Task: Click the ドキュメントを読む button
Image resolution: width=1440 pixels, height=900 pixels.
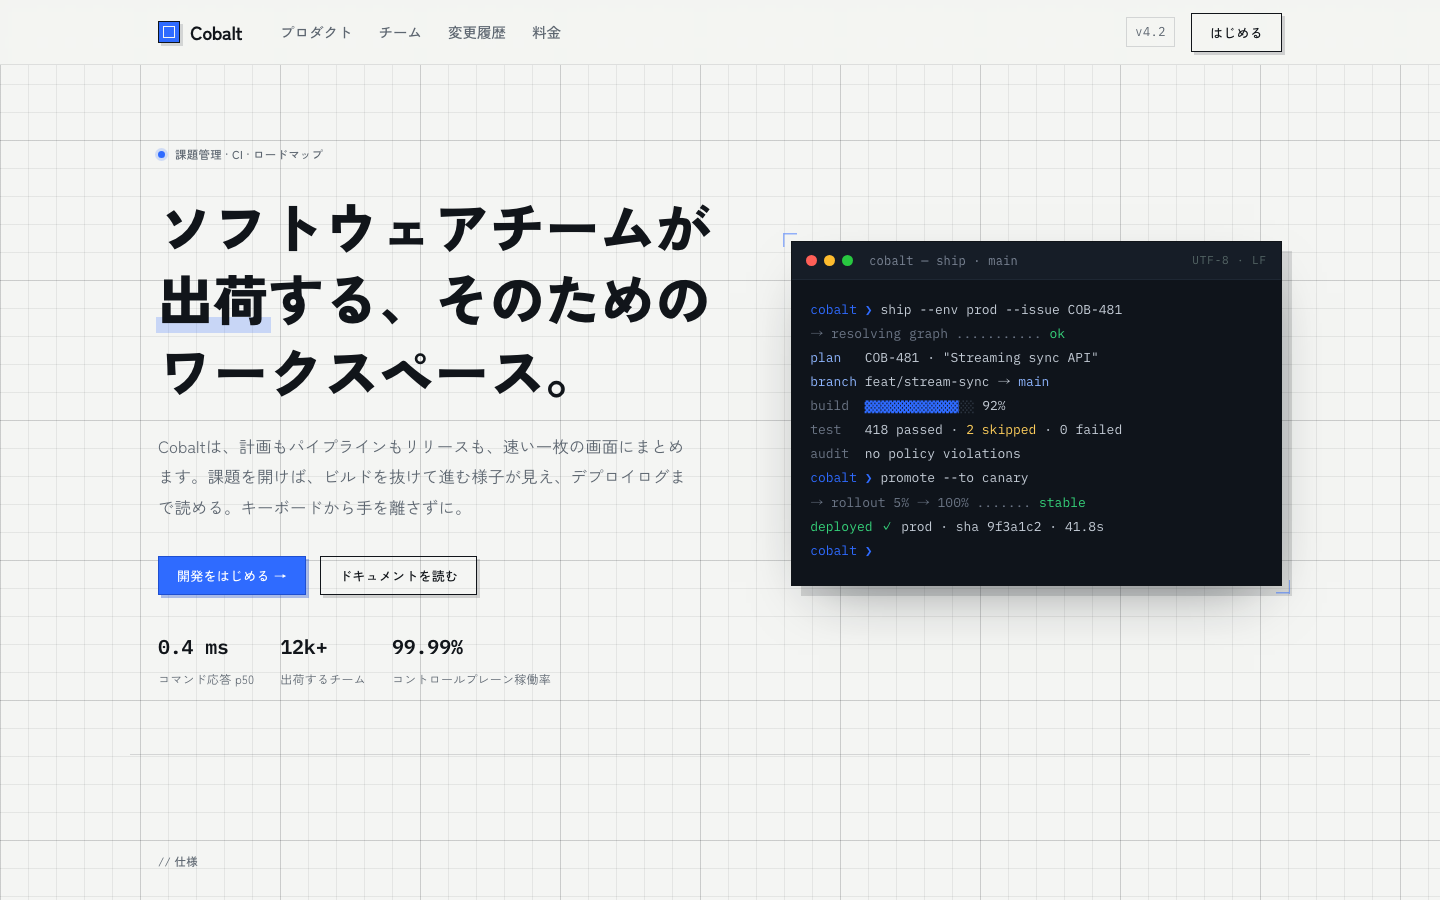Action: click(x=398, y=576)
